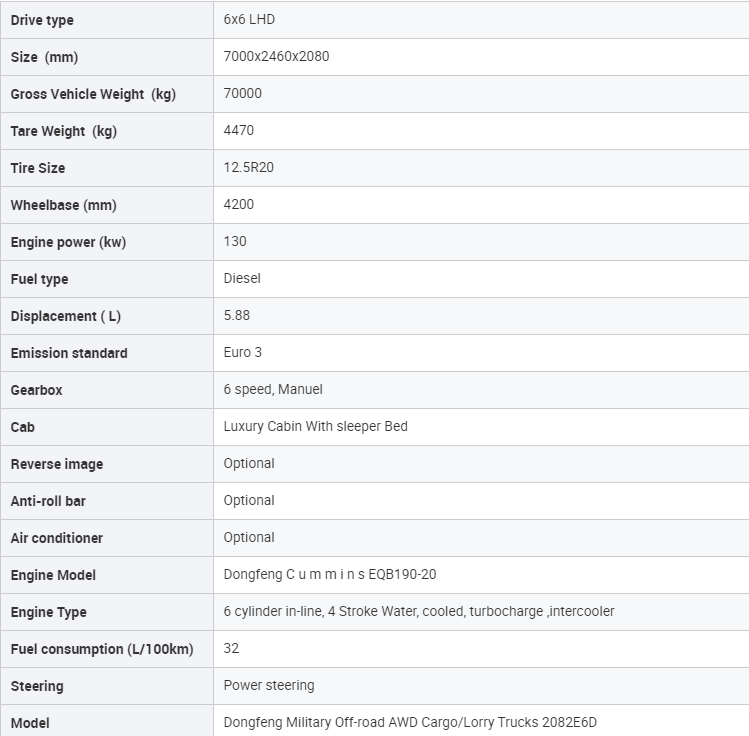The height and width of the screenshot is (736, 749).
Task: Select the displacement value 5.88
Action: (237, 315)
